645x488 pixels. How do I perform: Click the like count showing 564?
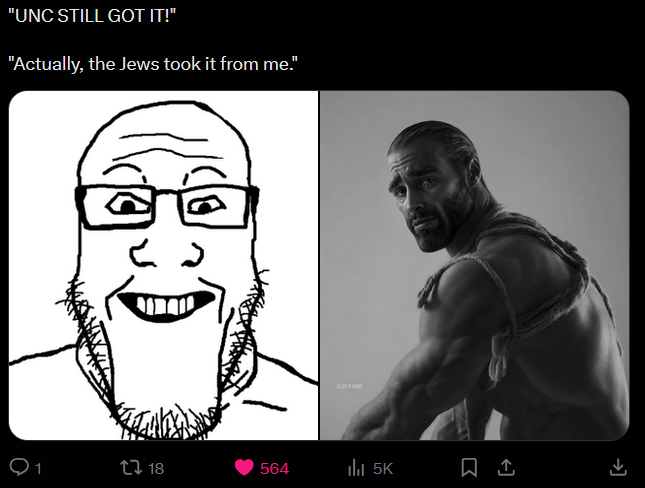[274, 468]
